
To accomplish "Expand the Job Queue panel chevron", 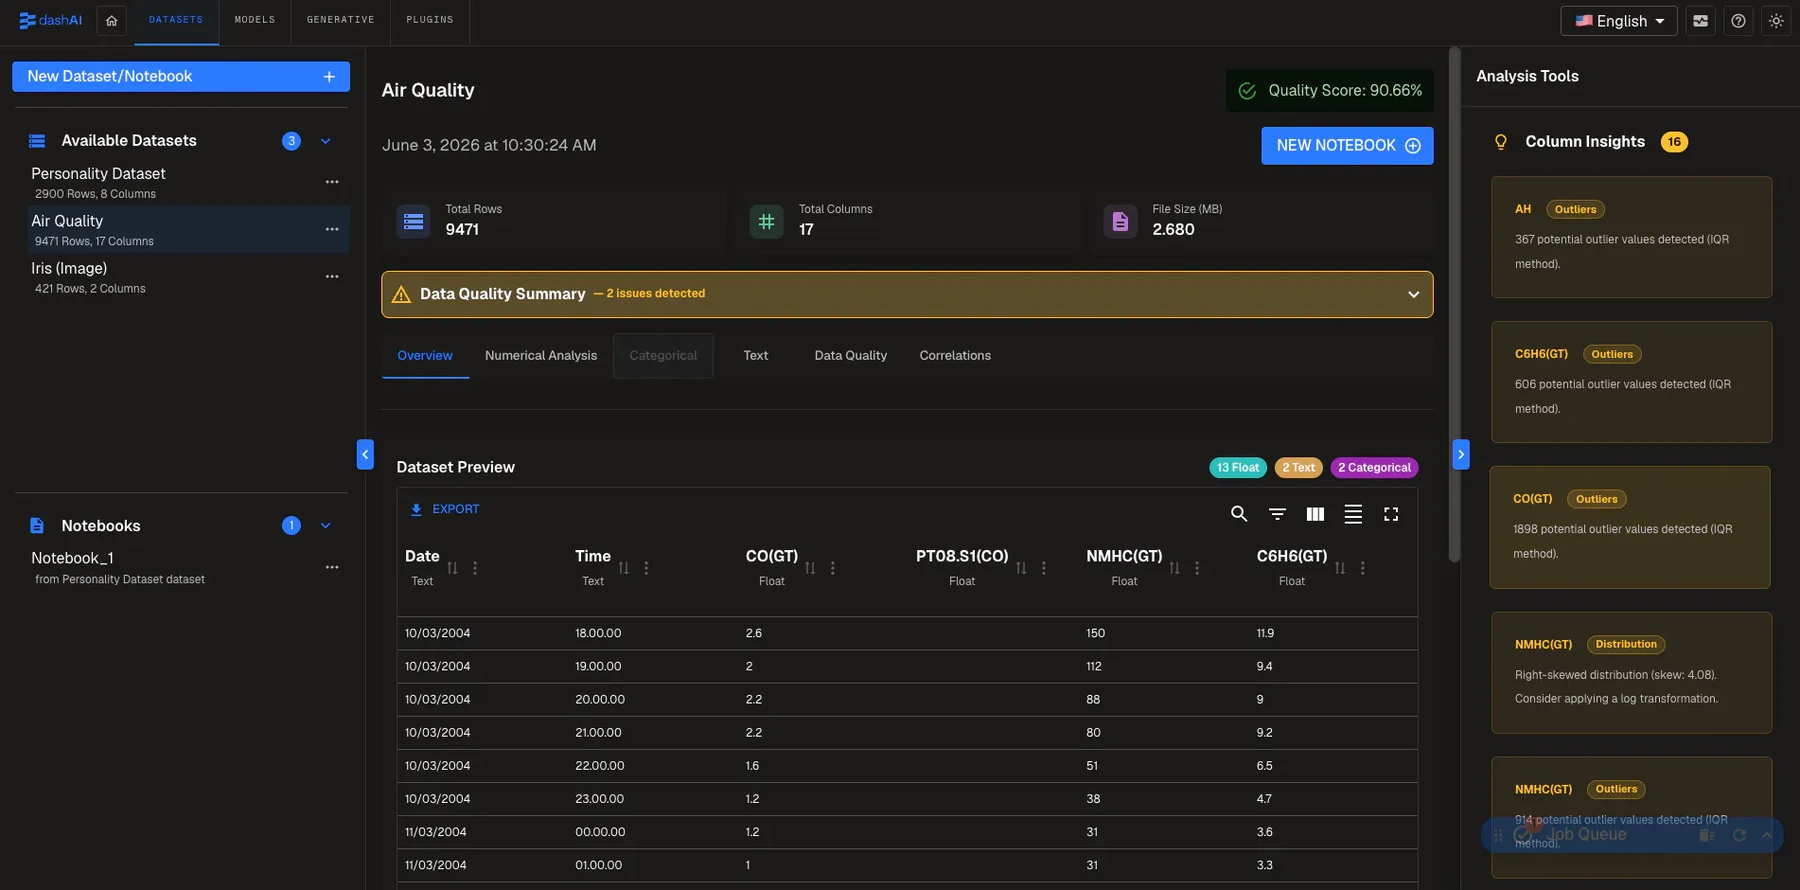I will click(1767, 835).
